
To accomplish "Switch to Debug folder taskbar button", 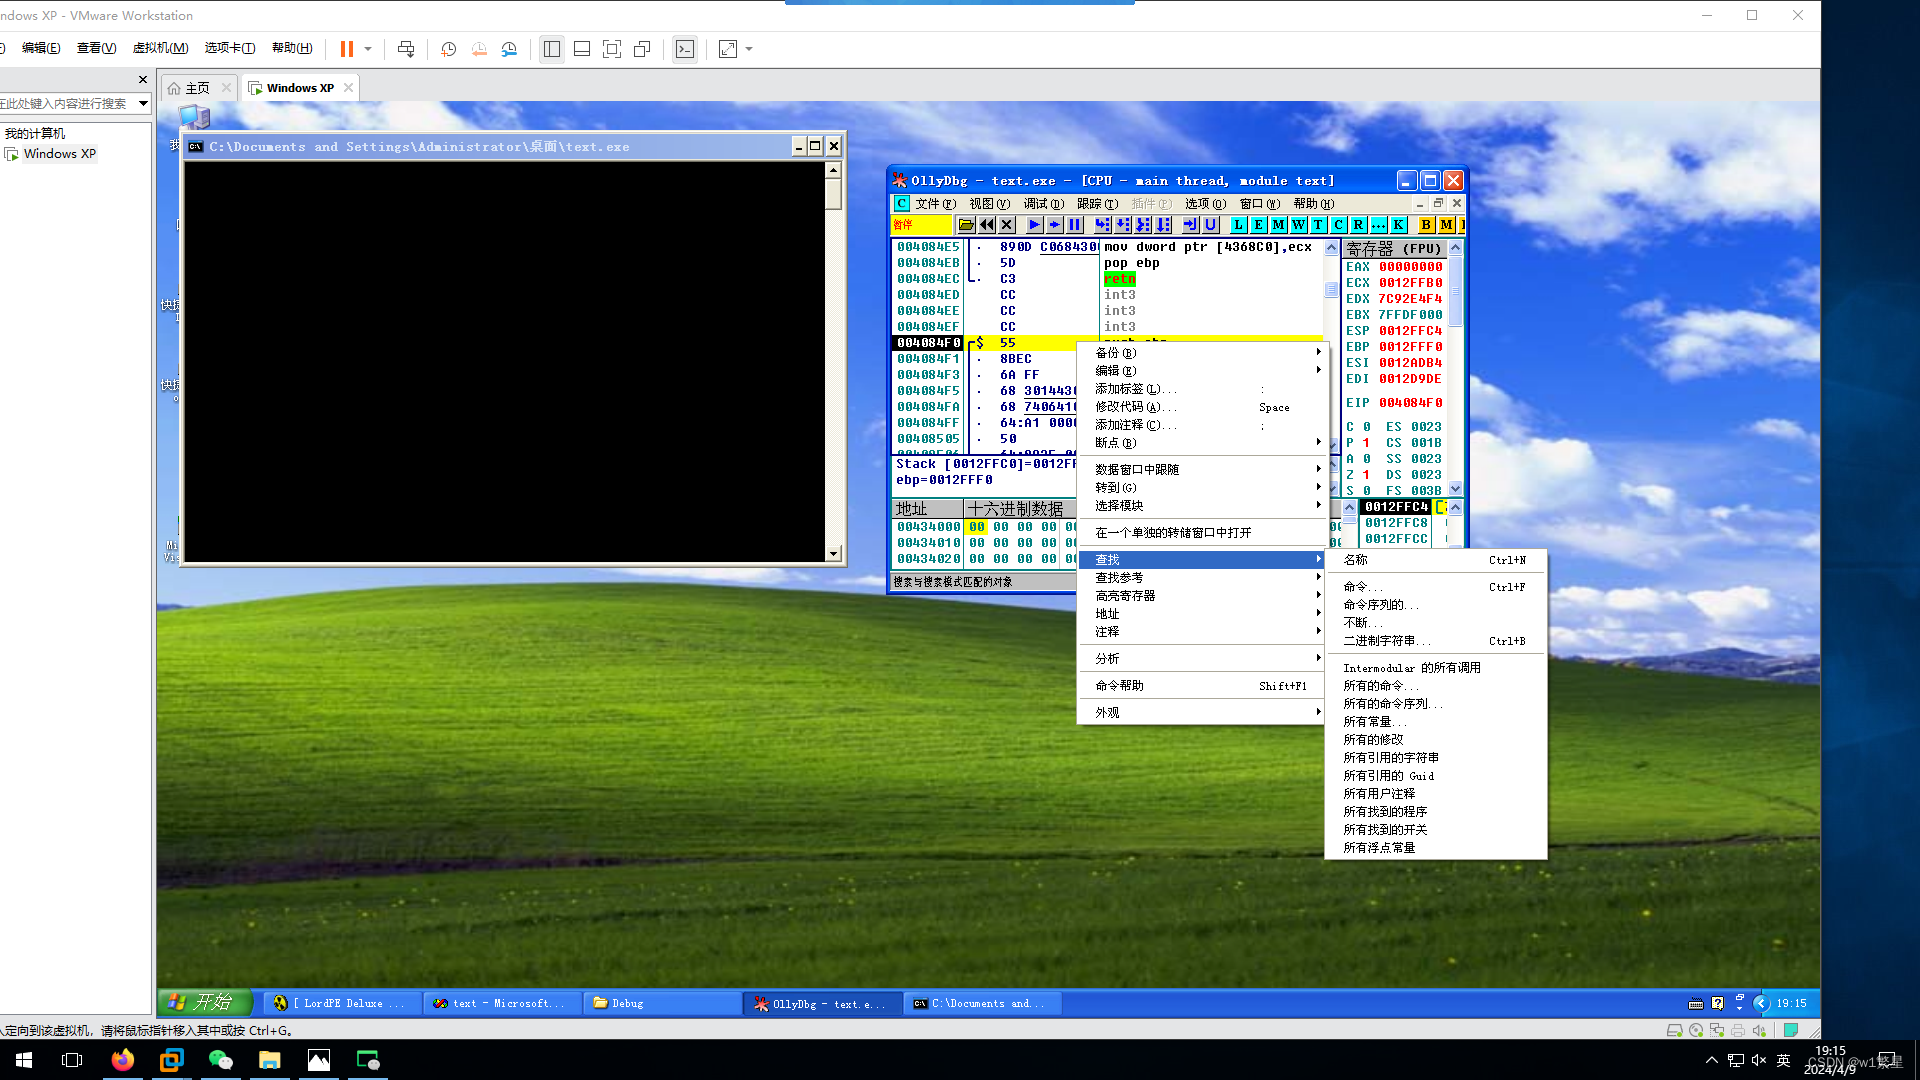I will pyautogui.click(x=663, y=1003).
